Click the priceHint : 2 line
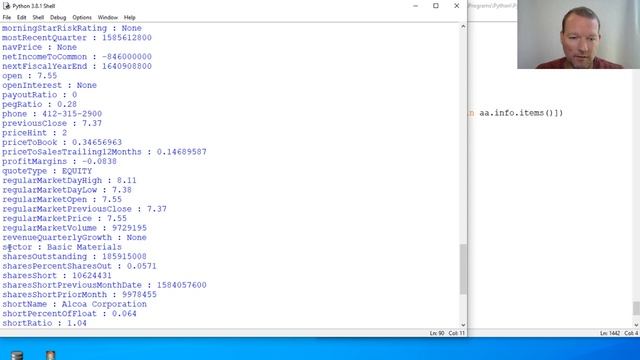Viewport: 640px width, 360px height. [34, 133]
